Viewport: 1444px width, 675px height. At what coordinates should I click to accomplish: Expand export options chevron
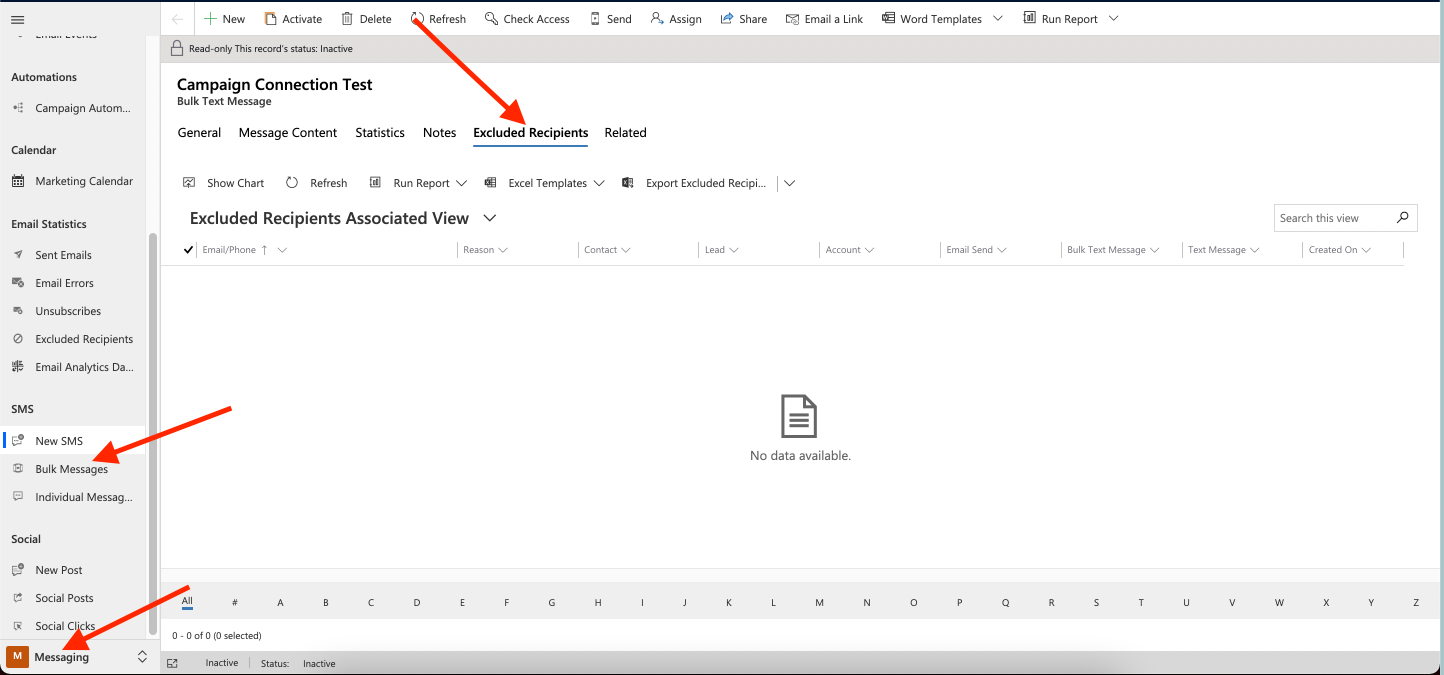pyautogui.click(x=789, y=183)
